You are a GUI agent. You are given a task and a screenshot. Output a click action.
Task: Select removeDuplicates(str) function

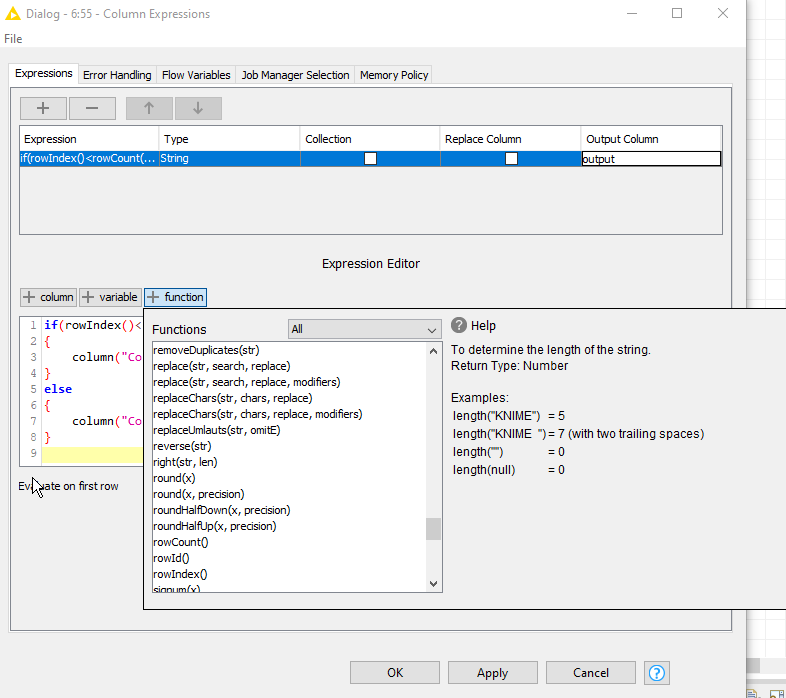pyautogui.click(x=289, y=350)
